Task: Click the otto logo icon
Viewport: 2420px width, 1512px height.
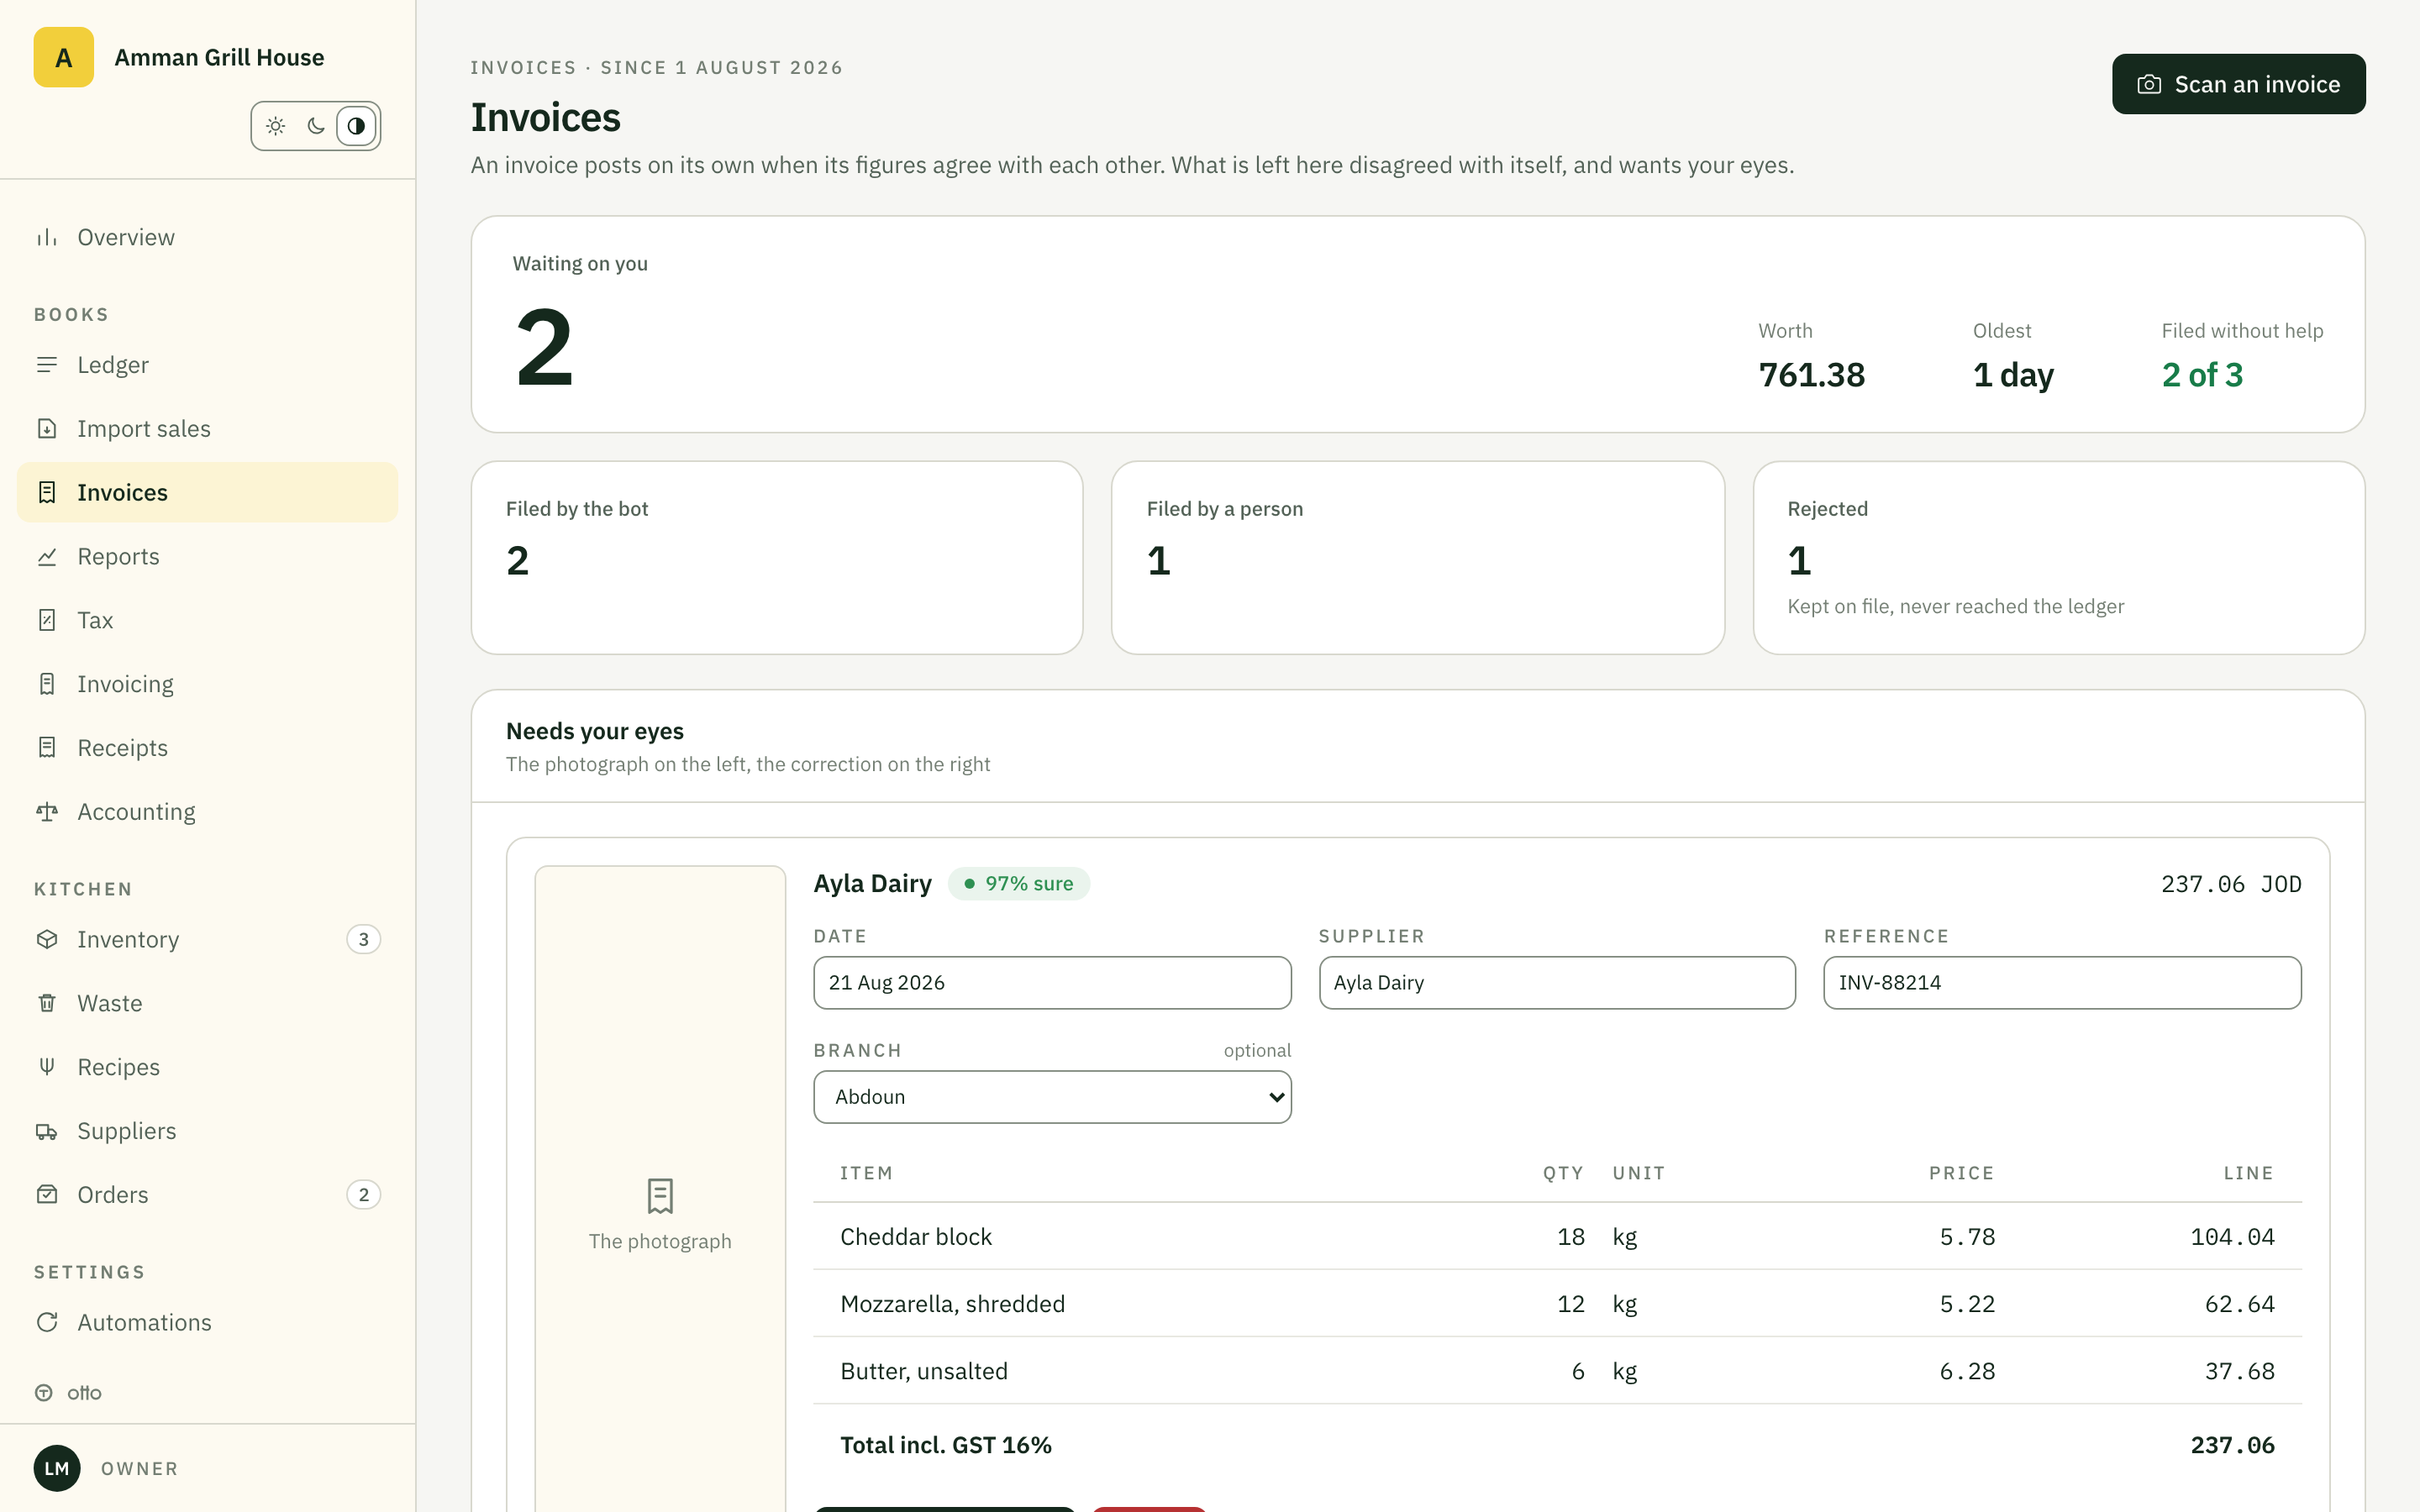Action: click(x=44, y=1393)
